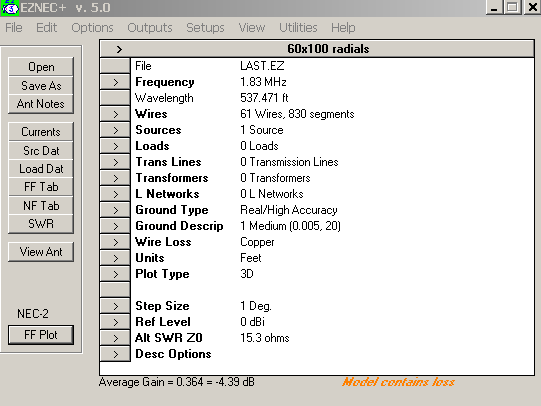Image resolution: width=541 pixels, height=406 pixels.
Task: Click the arrow button for Sources
Action: click(x=115, y=130)
